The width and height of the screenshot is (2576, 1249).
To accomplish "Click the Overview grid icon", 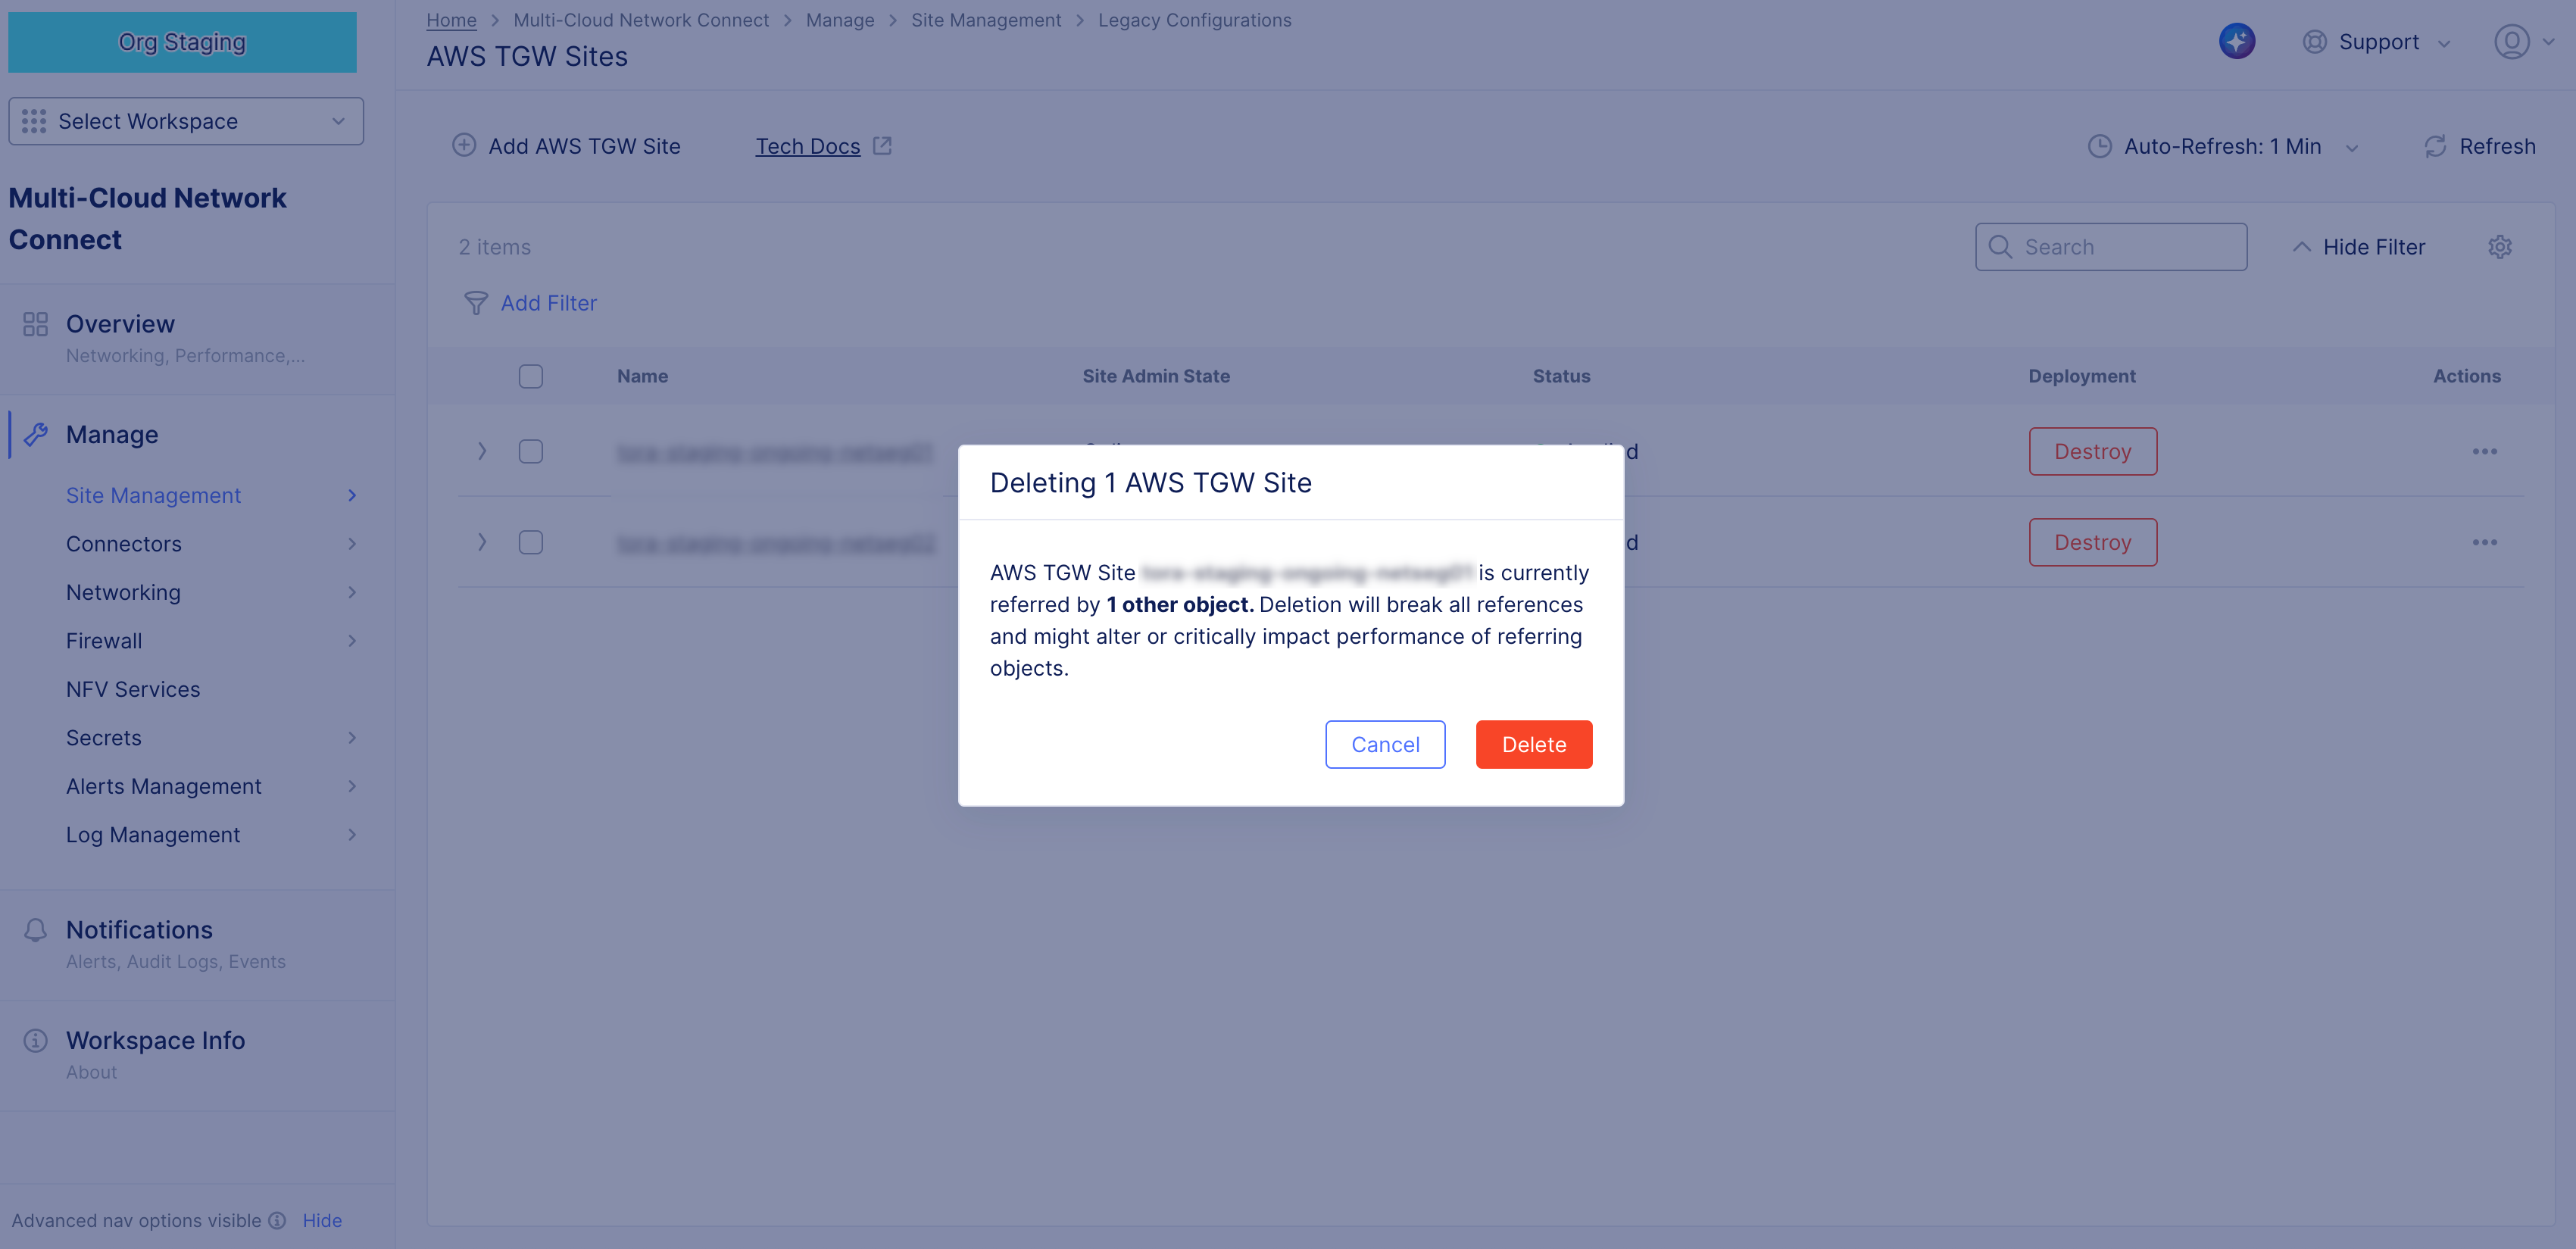I will click(36, 323).
